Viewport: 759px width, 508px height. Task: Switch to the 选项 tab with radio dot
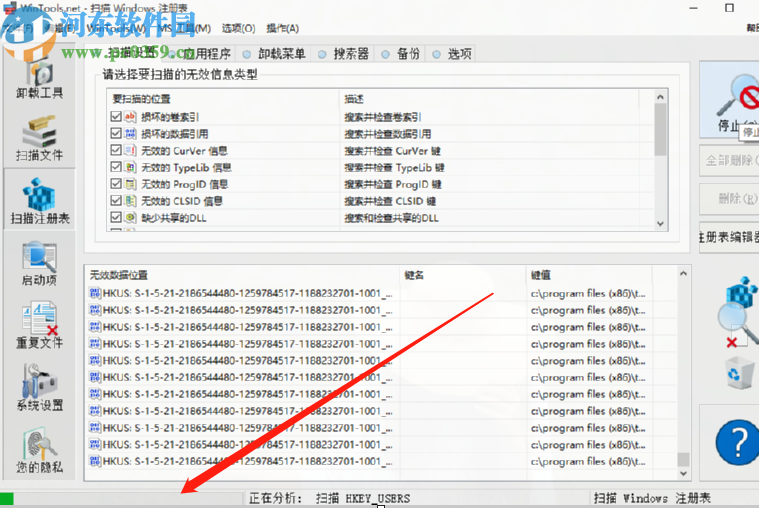coord(452,54)
